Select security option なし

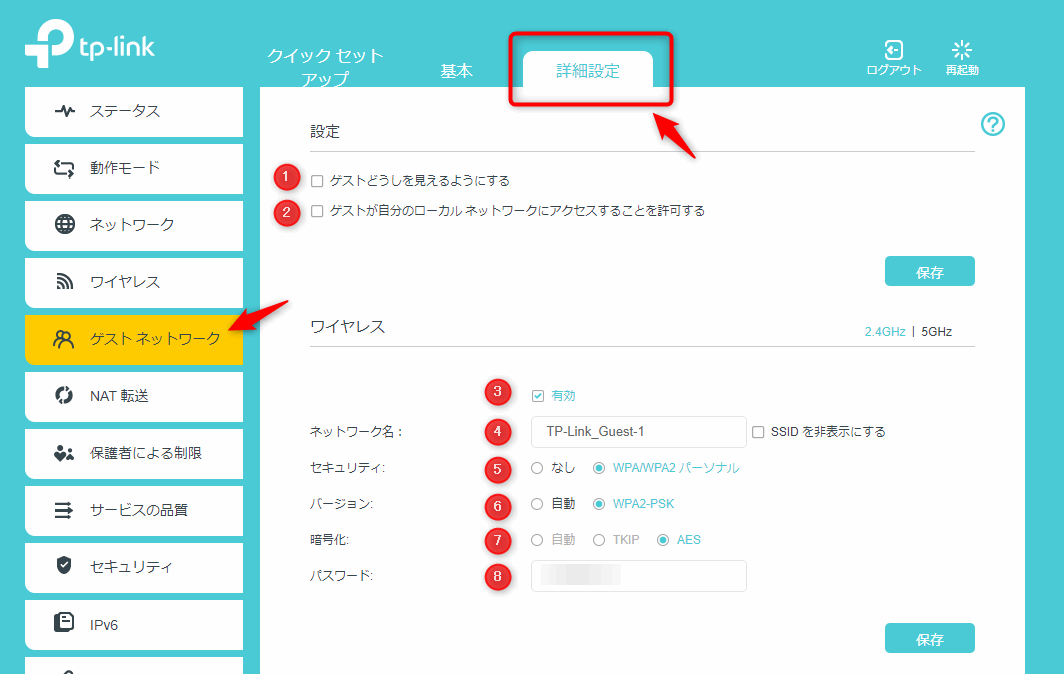[x=537, y=468]
